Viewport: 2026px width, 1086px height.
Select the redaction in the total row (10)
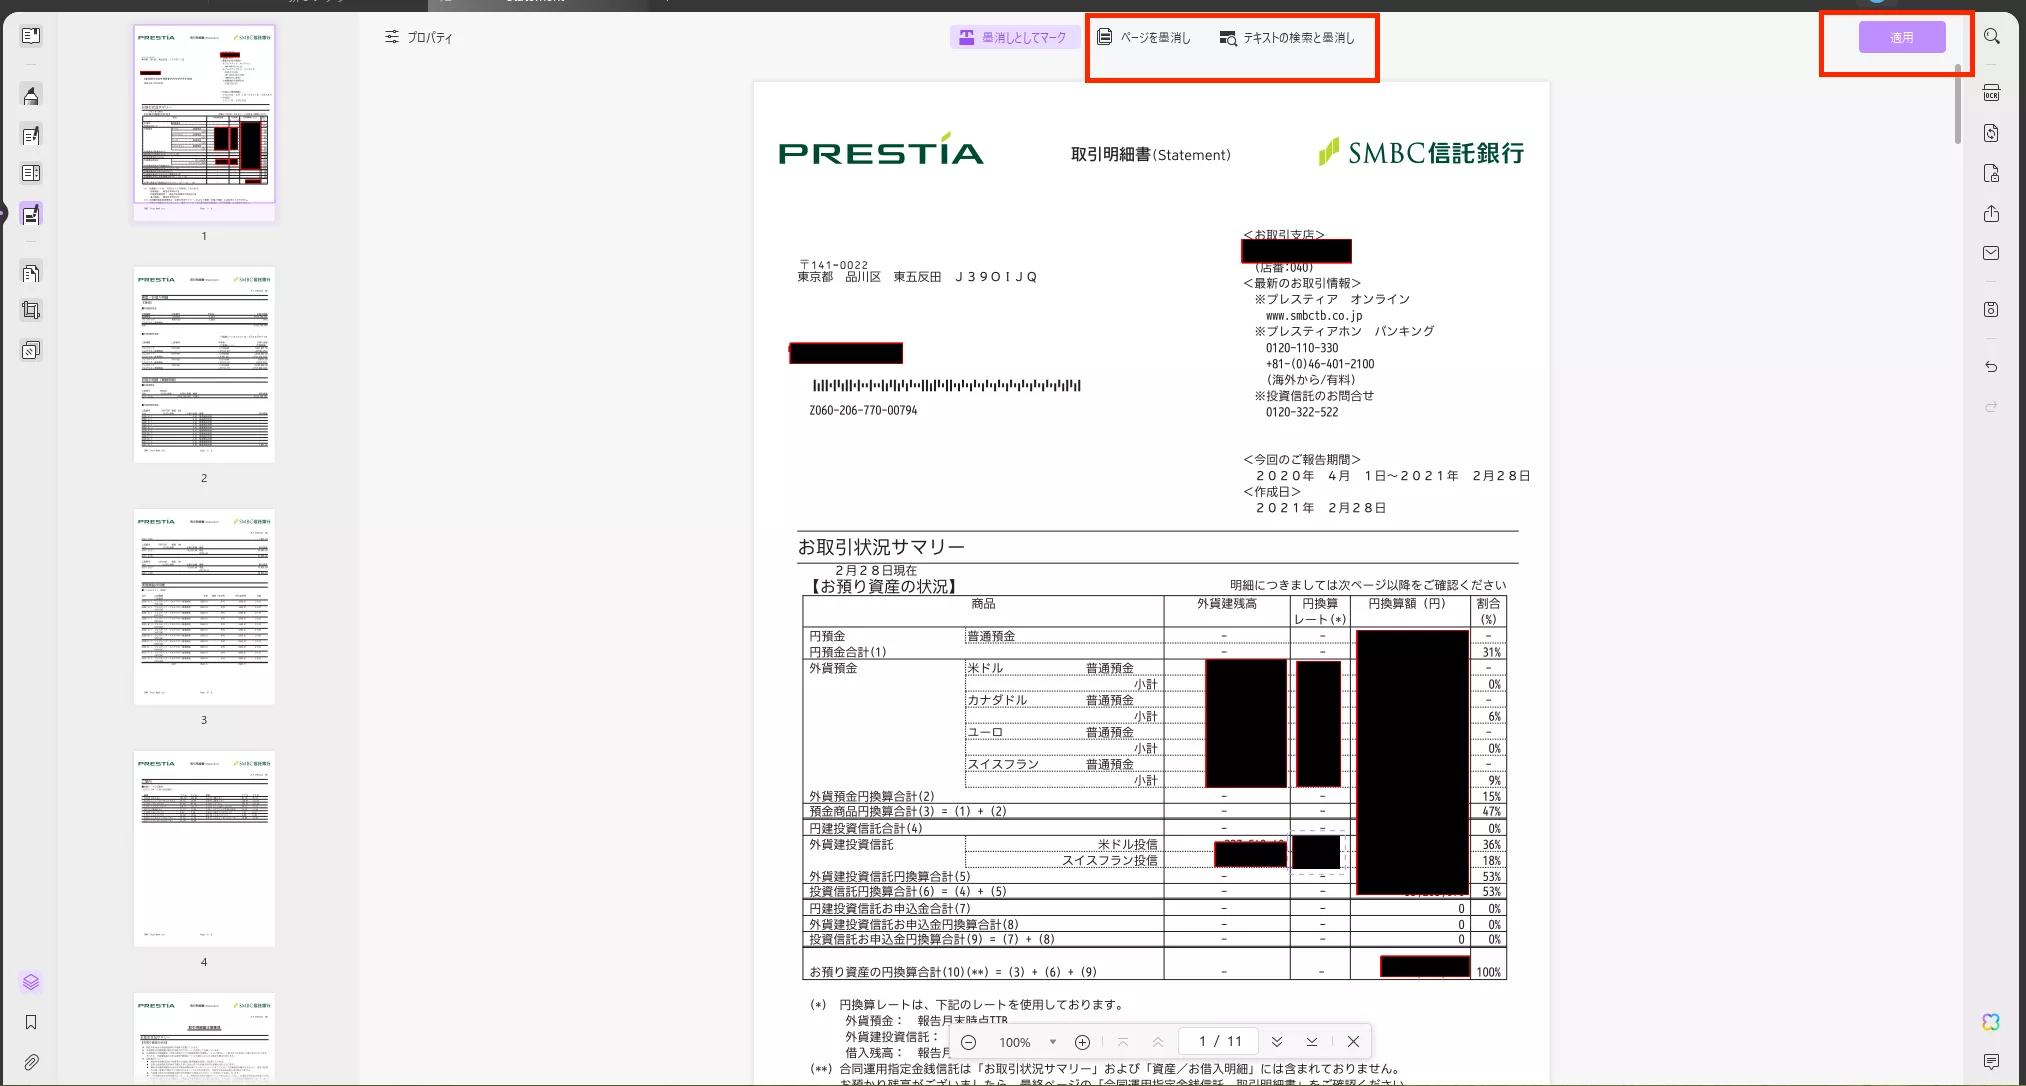point(1425,966)
